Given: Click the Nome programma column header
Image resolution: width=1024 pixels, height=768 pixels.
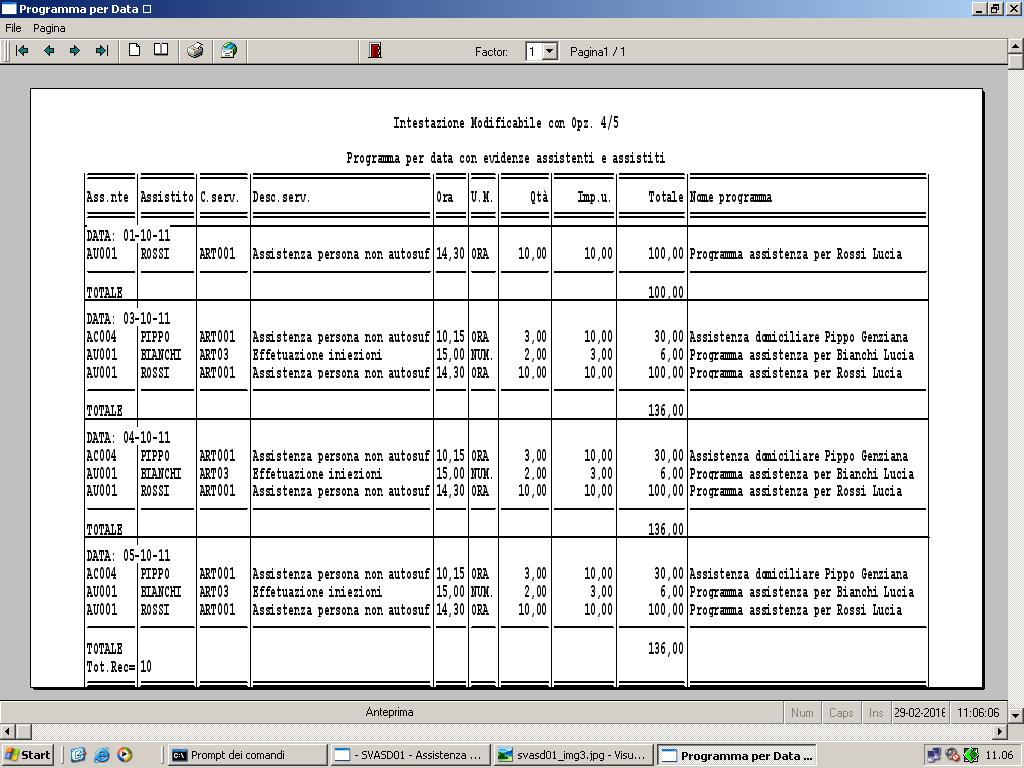Looking at the screenshot, I should coord(730,197).
